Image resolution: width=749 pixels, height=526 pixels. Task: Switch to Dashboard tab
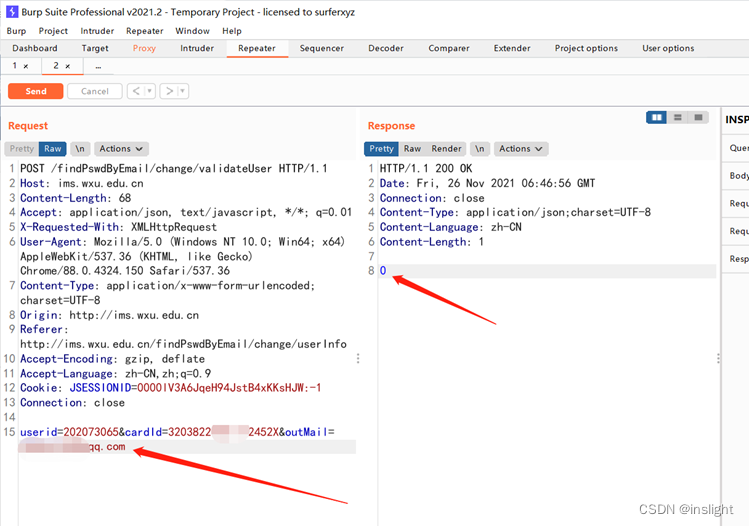point(35,48)
